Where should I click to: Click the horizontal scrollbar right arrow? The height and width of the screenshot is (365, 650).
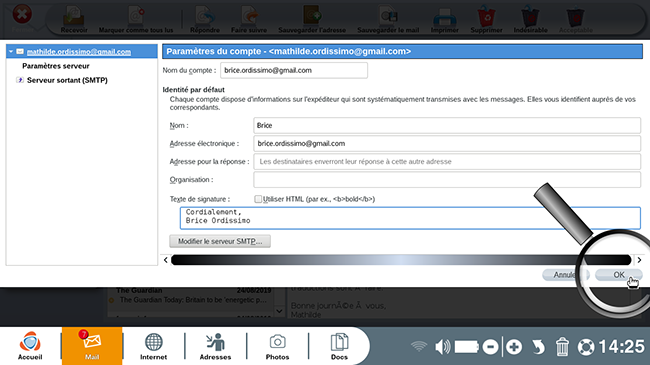click(639, 260)
